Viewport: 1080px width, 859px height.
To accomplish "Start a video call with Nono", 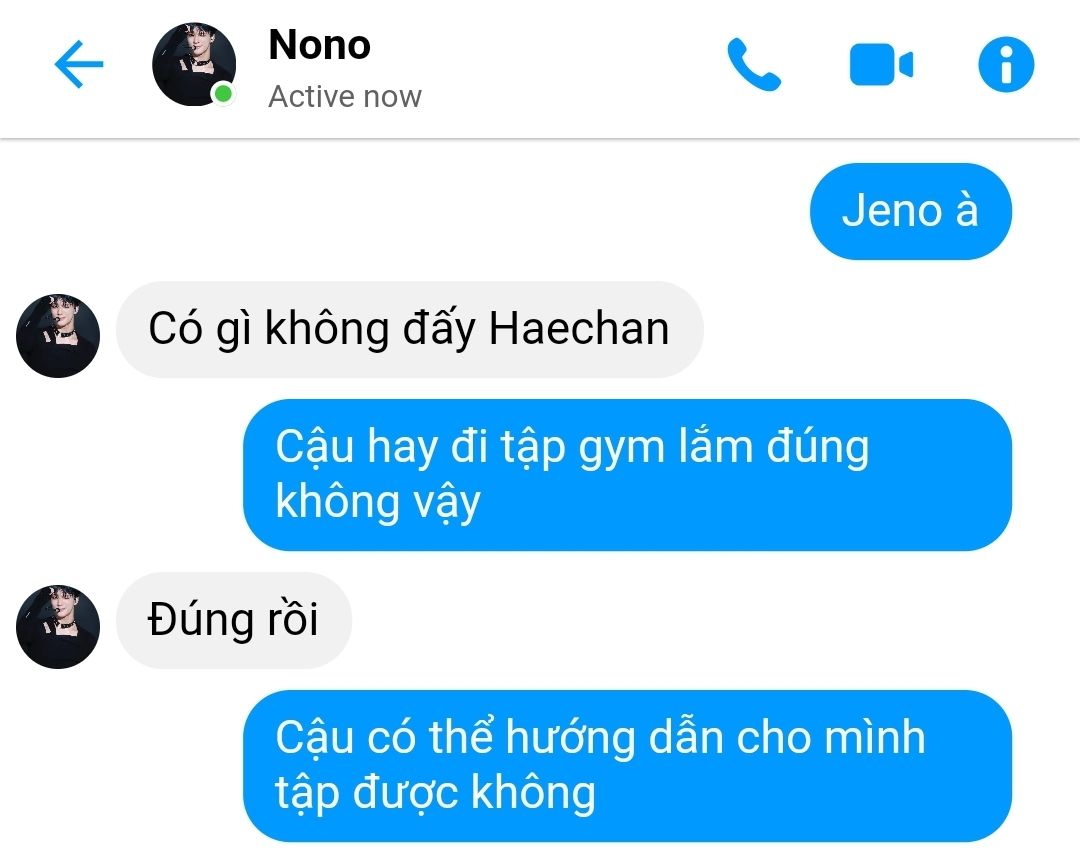I will pyautogui.click(x=881, y=64).
